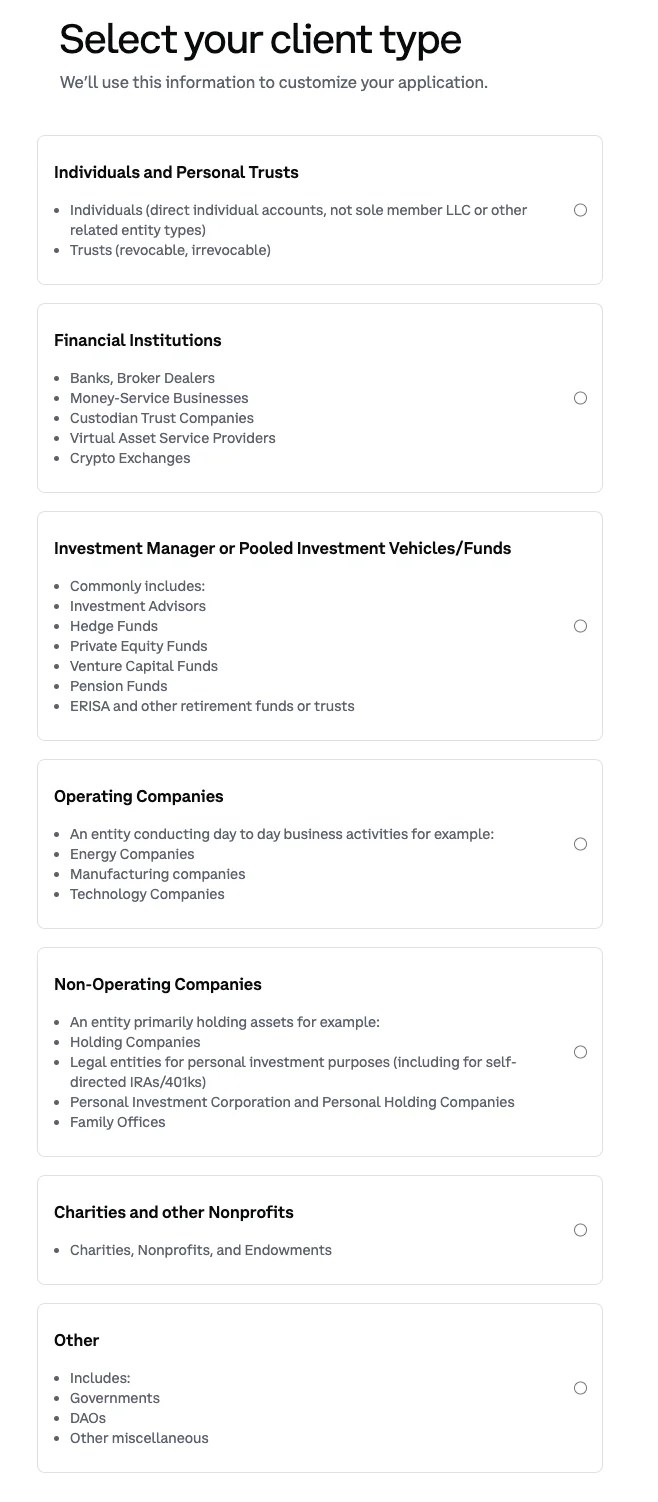Click the Trusts (revocable, irrevocable) bullet text

click(170, 250)
